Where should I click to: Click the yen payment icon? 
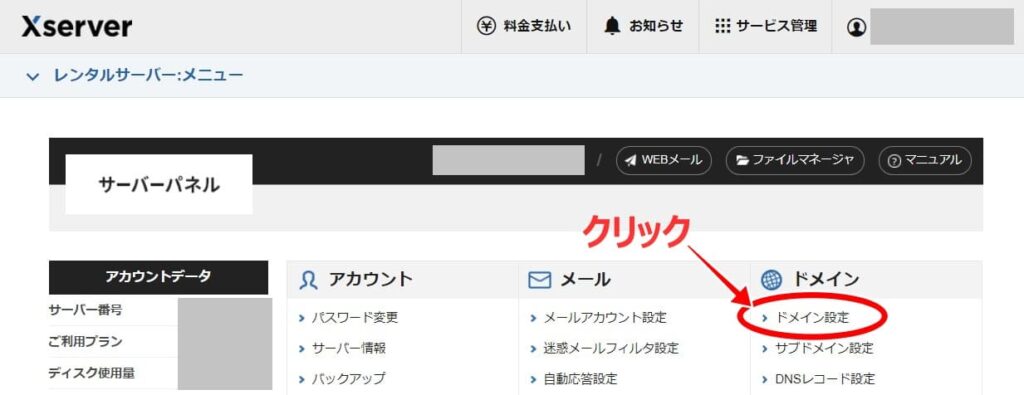[x=486, y=26]
